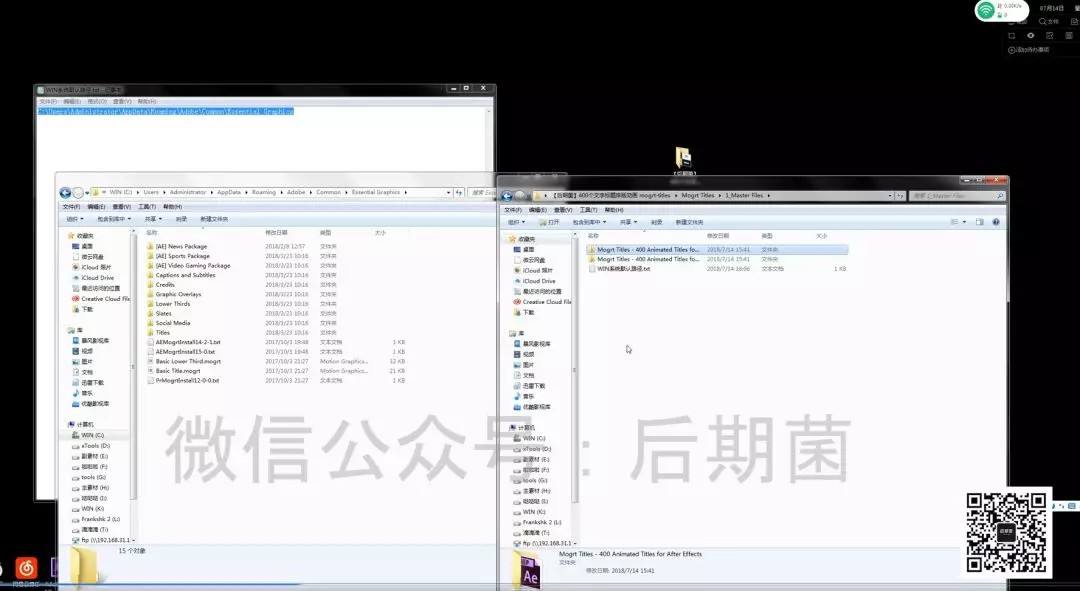Open the 文件(F) menu in Notepad window
This screenshot has height=591, width=1080.
coord(47,101)
